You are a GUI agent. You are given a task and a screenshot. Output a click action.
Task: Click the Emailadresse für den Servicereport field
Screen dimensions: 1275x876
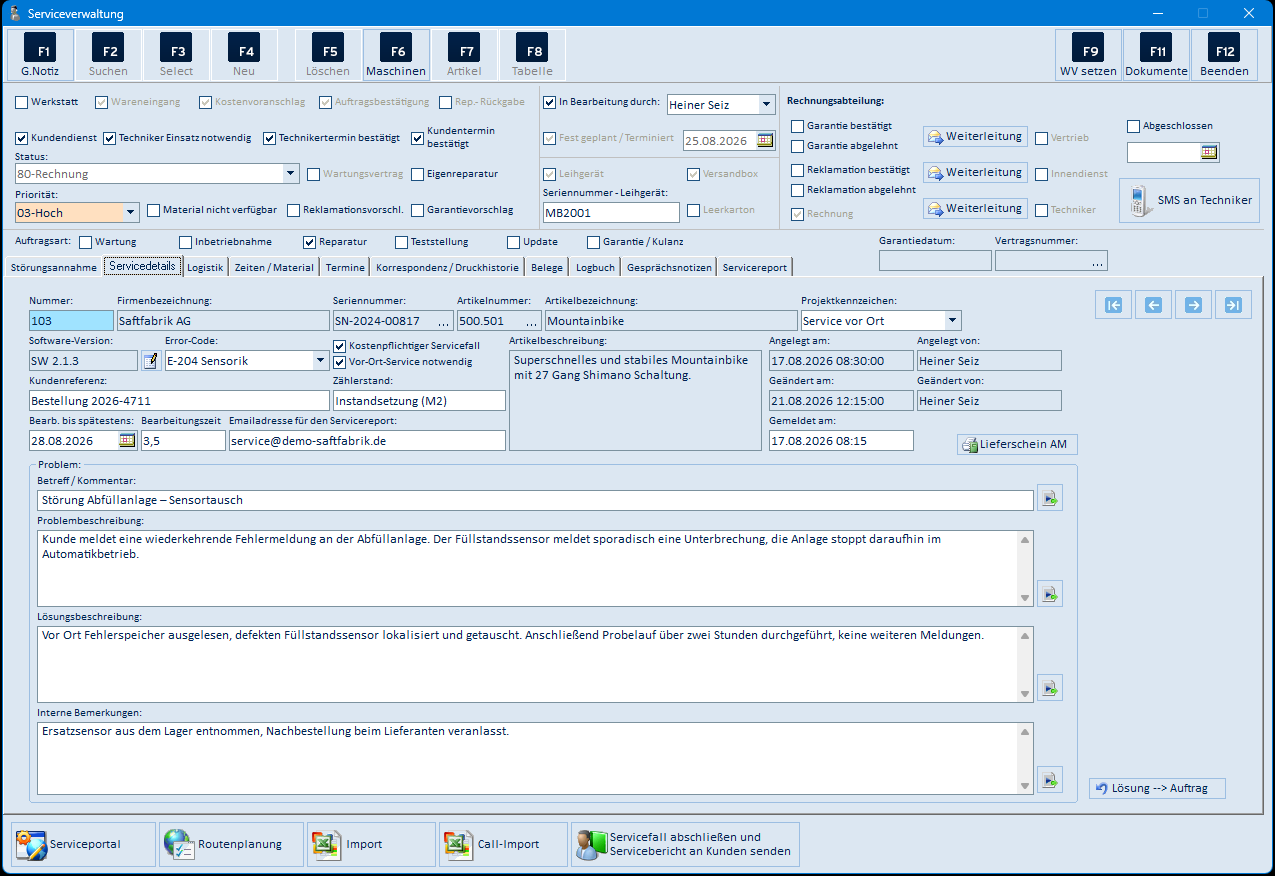click(x=367, y=440)
